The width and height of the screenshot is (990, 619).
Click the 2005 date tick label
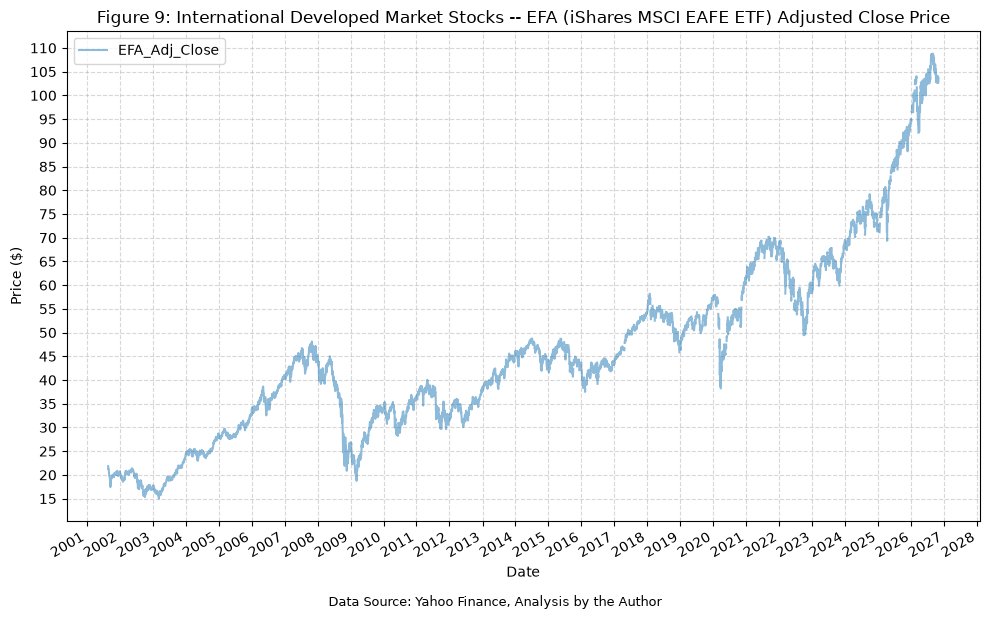coord(200,543)
